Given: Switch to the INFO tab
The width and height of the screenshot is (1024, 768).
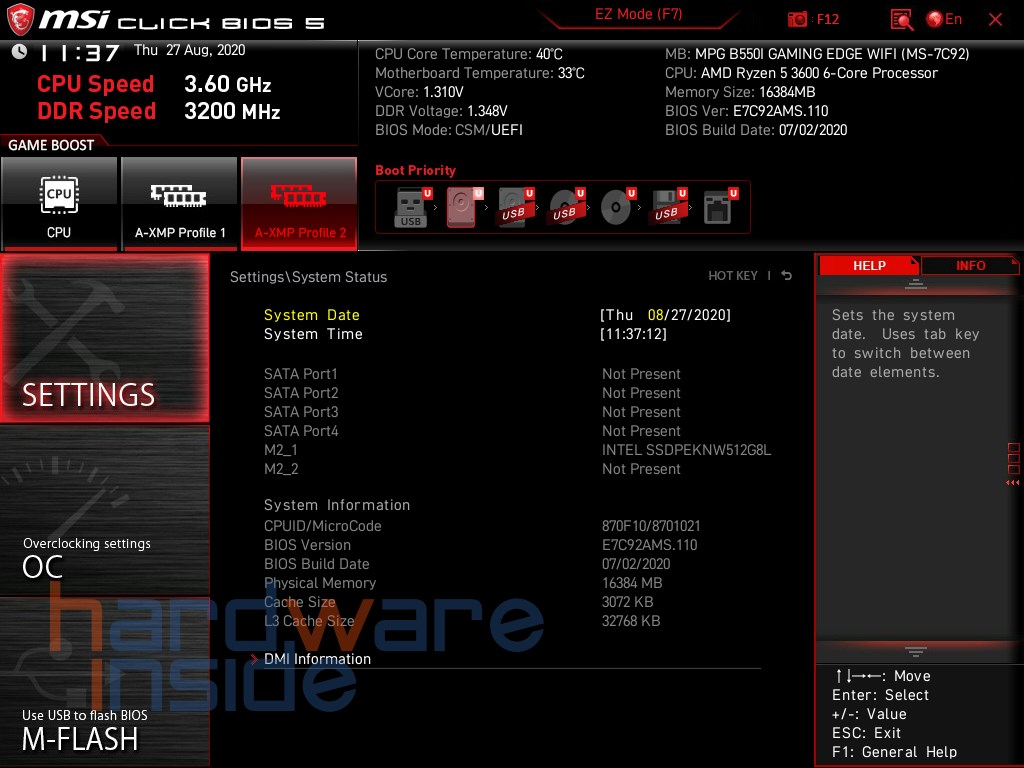Looking at the screenshot, I should 970,266.
